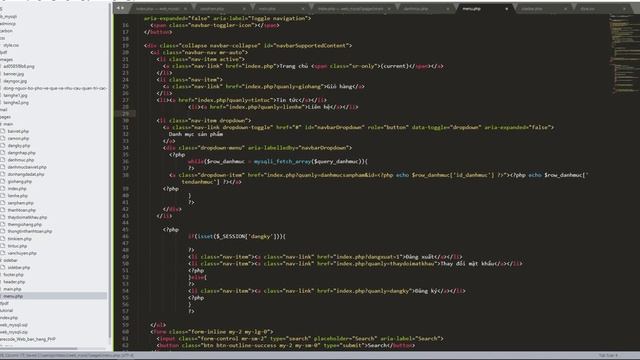Open sanpham.php in the sidebar
The height and width of the screenshot is (360, 640).
[20, 203]
